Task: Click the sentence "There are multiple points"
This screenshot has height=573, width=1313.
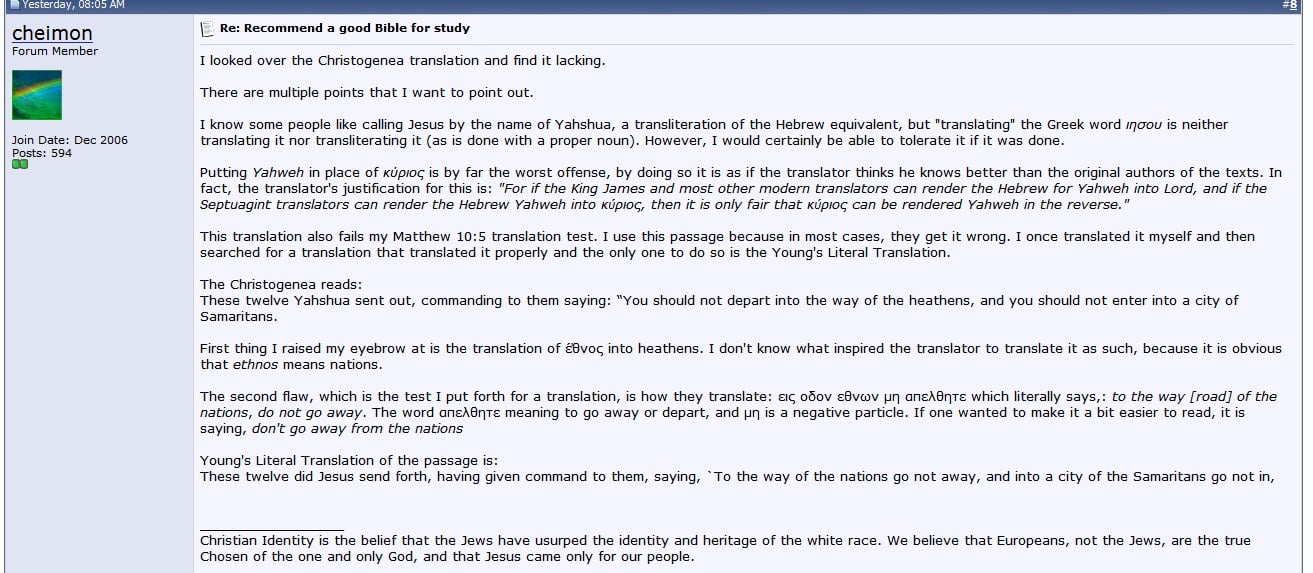Action: click(366, 93)
